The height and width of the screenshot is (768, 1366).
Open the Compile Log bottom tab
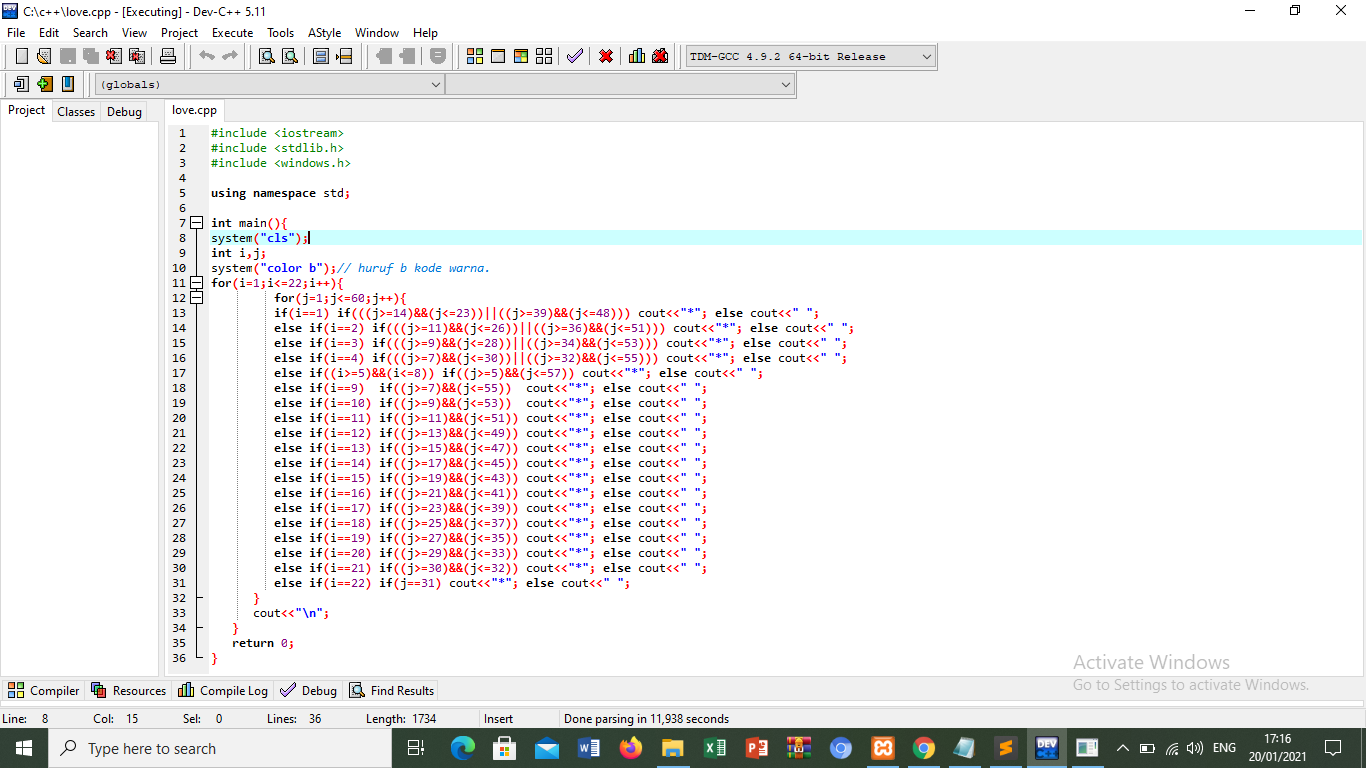pos(223,690)
